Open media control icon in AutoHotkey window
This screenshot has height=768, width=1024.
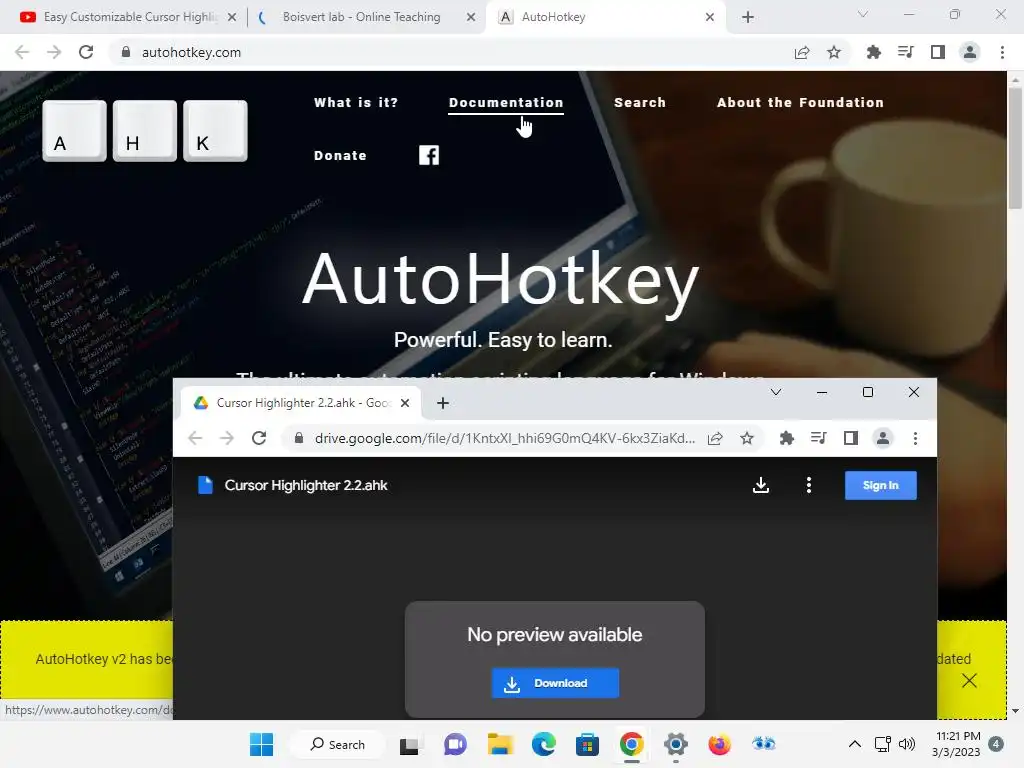pyautogui.click(x=905, y=52)
